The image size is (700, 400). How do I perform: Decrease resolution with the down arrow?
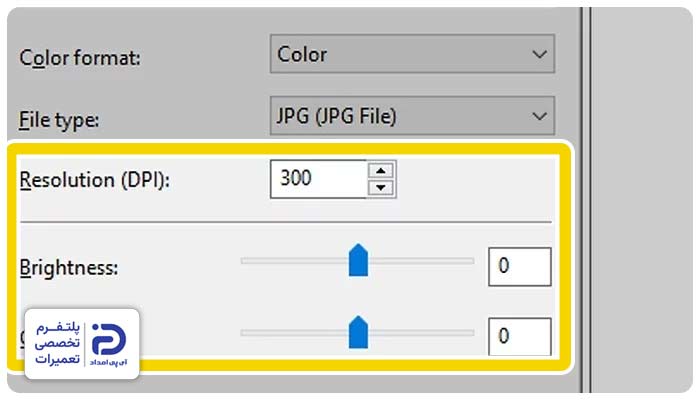point(381,188)
